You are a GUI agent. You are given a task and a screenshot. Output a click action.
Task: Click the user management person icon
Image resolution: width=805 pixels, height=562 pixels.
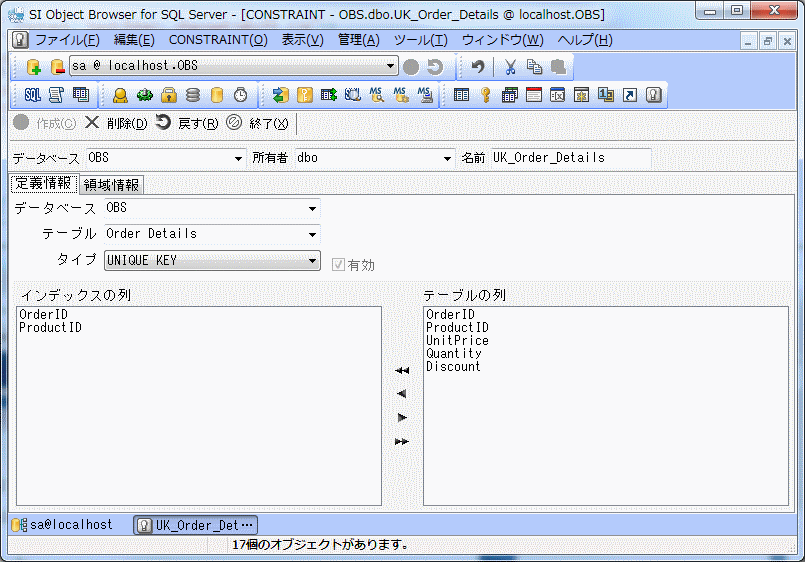click(120, 95)
